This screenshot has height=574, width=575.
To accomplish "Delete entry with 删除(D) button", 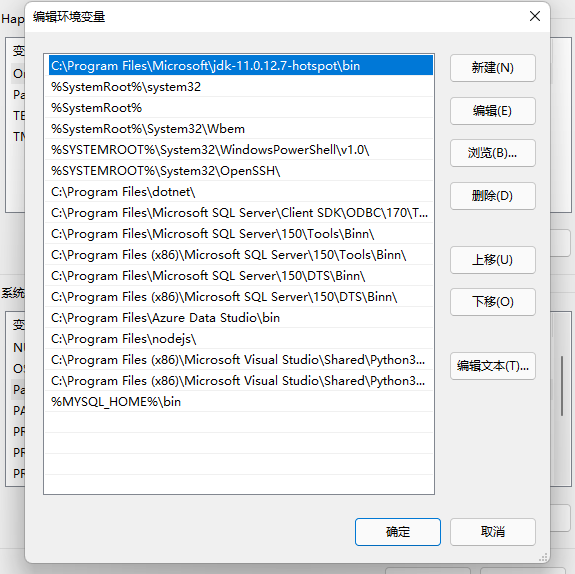I will coord(492,196).
